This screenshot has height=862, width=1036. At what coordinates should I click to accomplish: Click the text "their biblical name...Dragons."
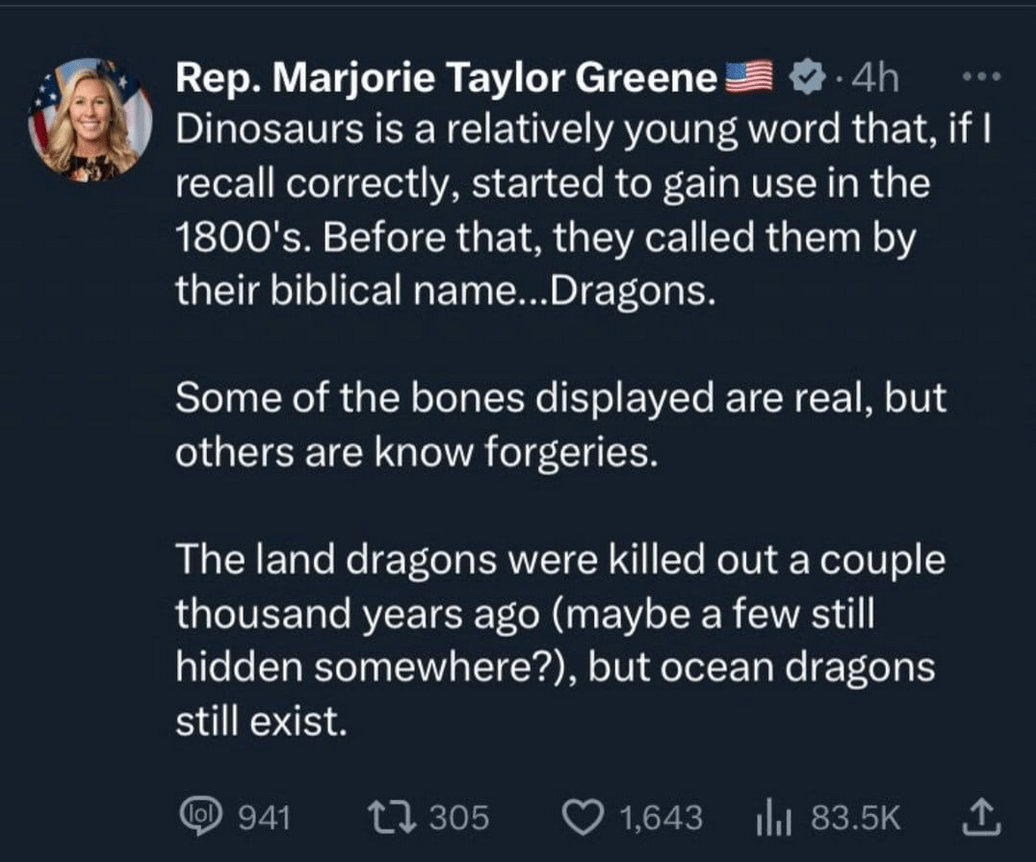tap(445, 291)
